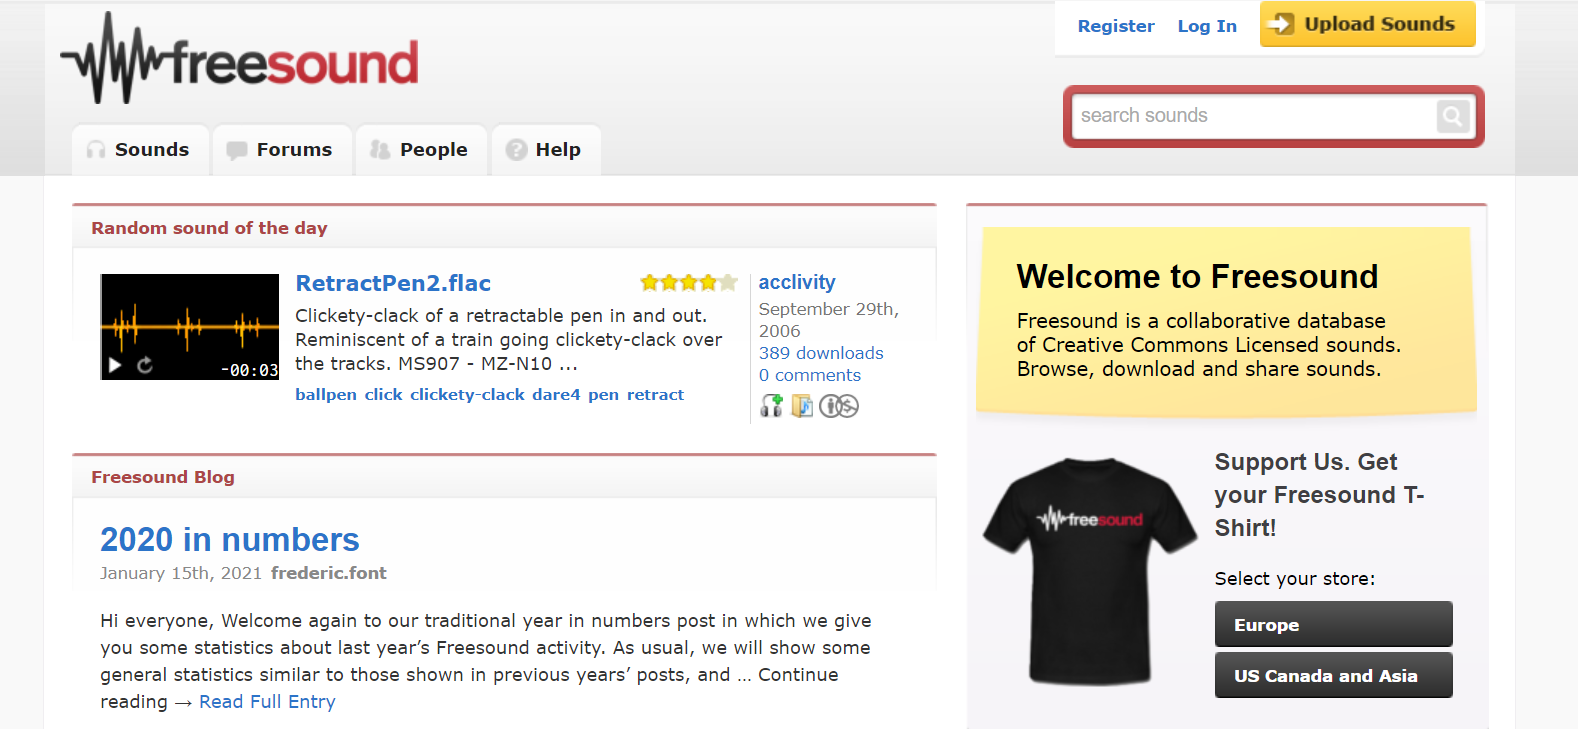Click the January 15th, 2021 date
Screen dimensions: 1578x729
(181, 573)
